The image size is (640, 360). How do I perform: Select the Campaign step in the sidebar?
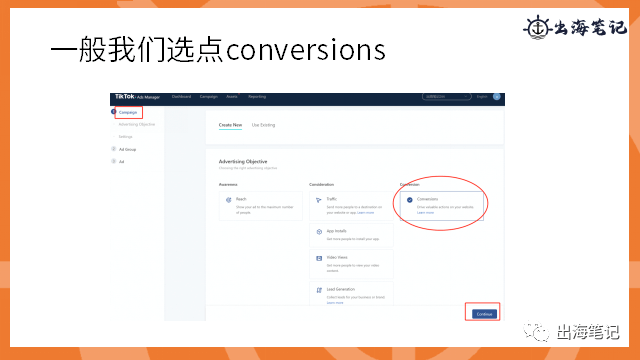pos(128,112)
